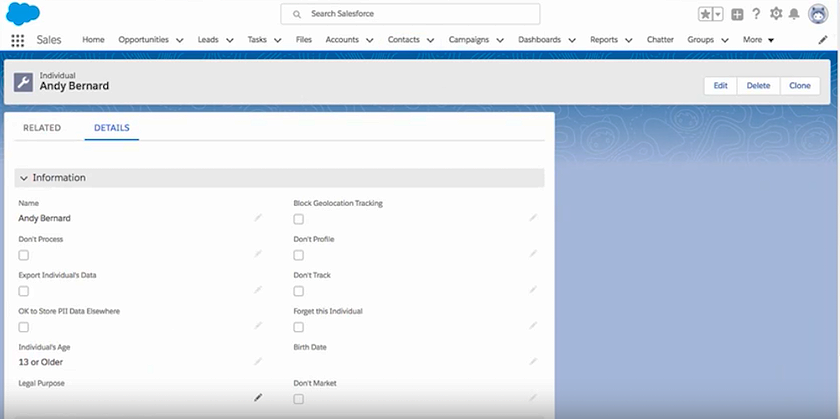Open the More navigation dropdown
This screenshot has height=419, width=840.
(x=758, y=40)
